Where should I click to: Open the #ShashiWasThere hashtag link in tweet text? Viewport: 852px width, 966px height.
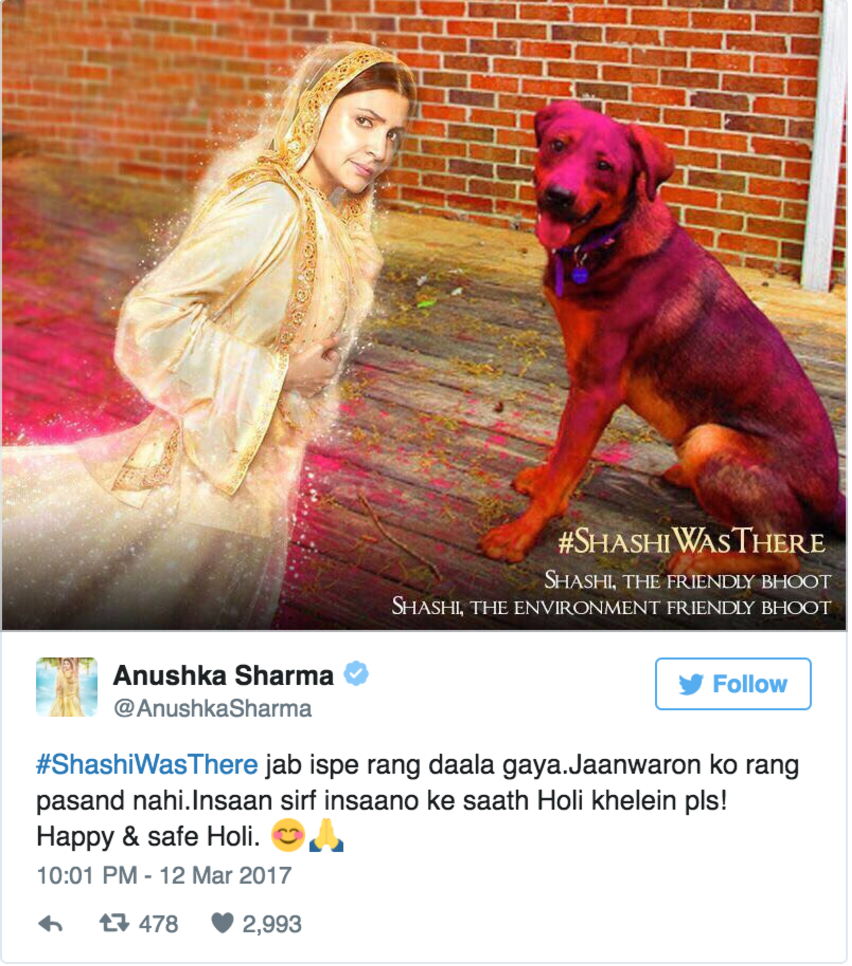(x=147, y=765)
